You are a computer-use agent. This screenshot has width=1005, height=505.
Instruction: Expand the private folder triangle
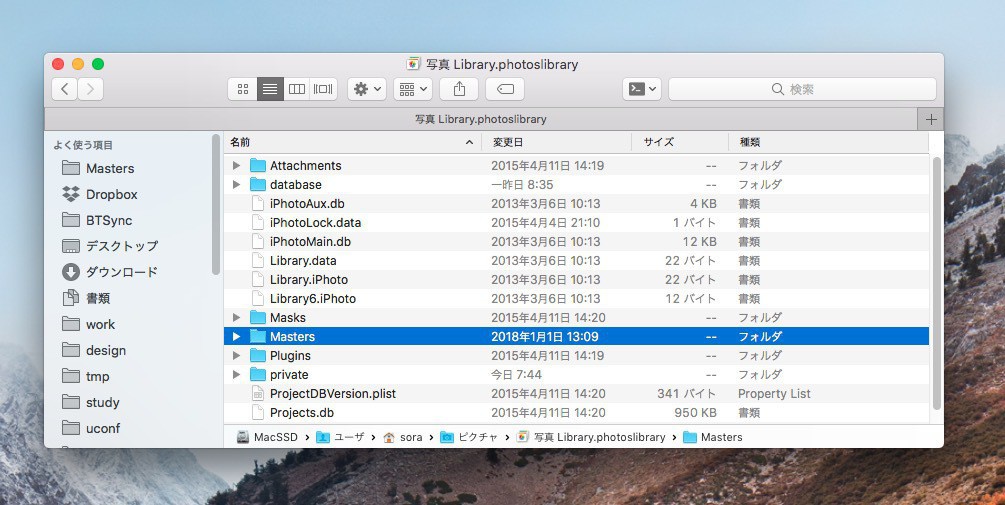(237, 374)
